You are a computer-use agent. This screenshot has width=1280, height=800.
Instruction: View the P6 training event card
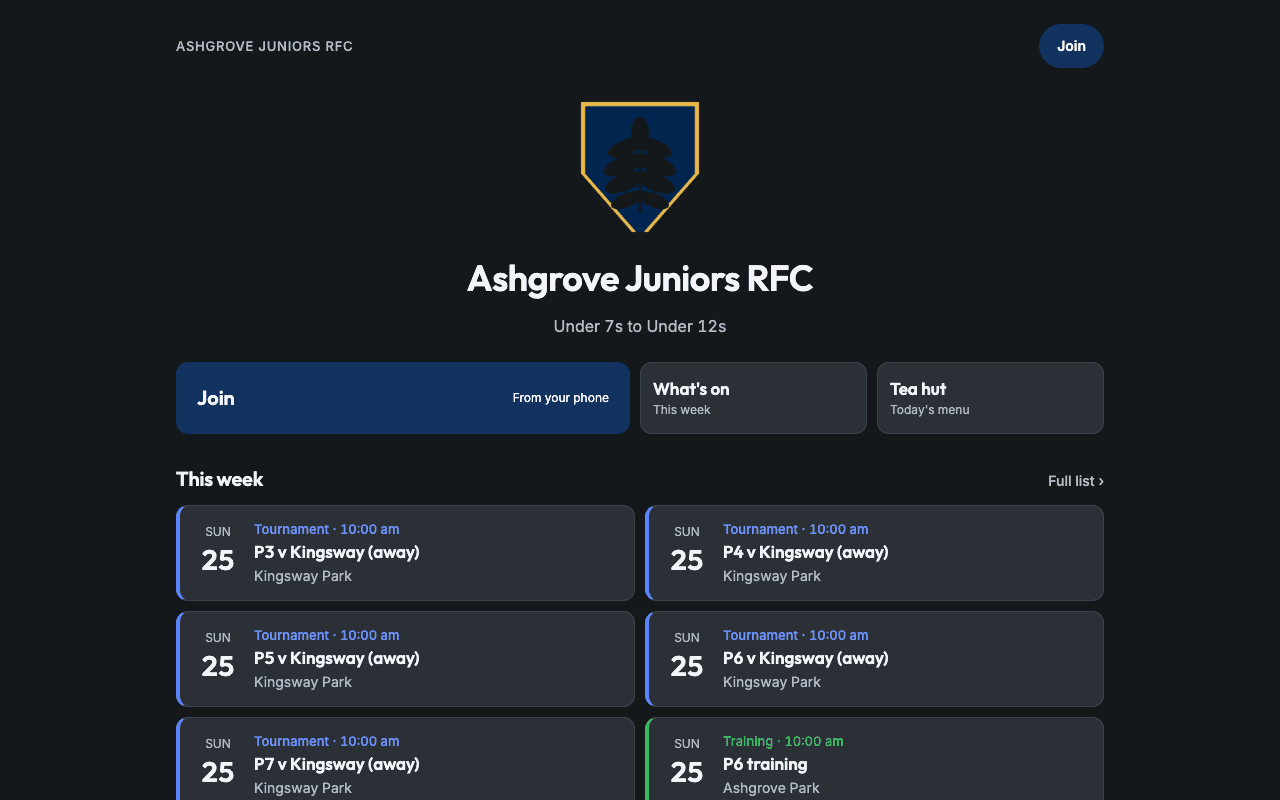[874, 759]
